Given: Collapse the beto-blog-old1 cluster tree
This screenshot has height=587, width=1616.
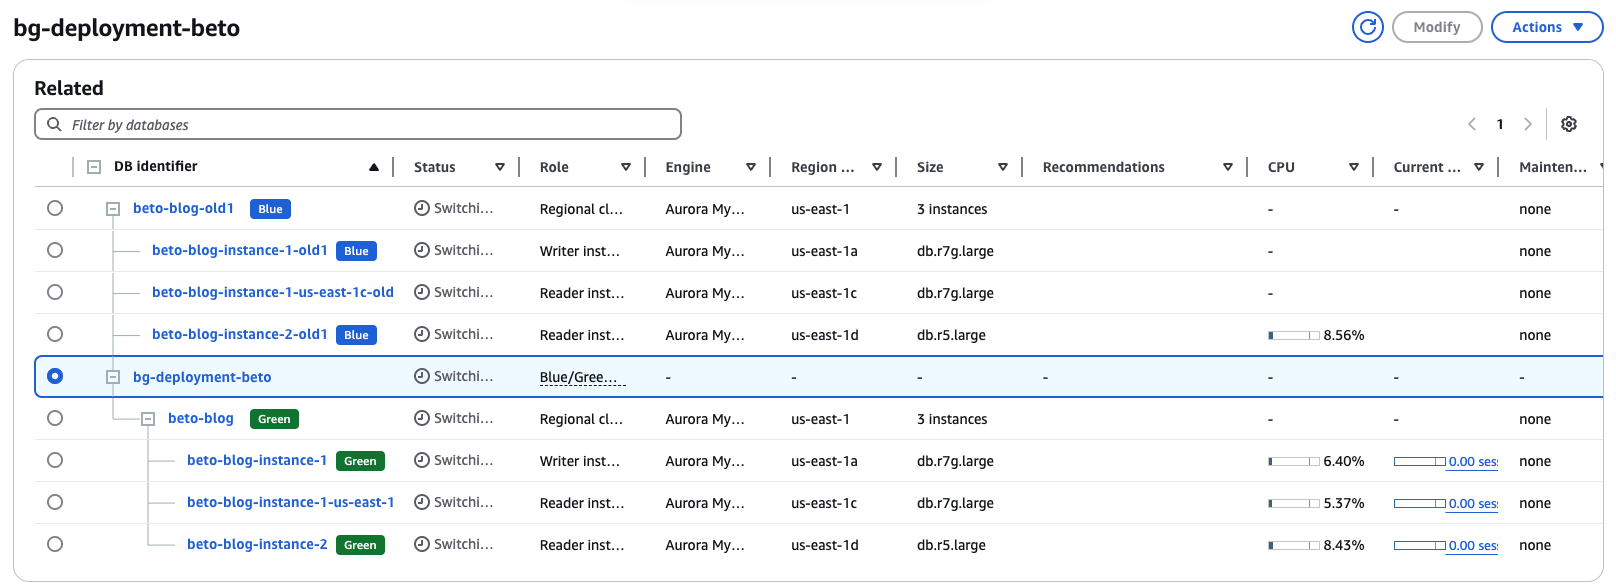Looking at the screenshot, I should [x=113, y=209].
